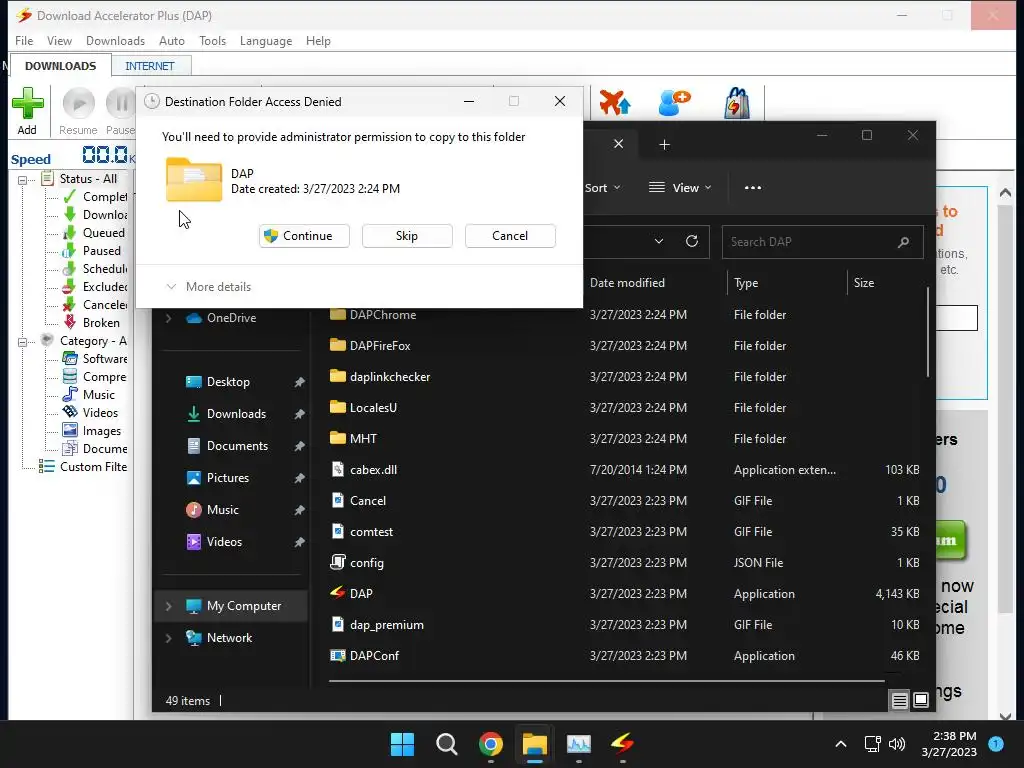Click the Explorer refresh button
1024x768 pixels.
(x=692, y=242)
